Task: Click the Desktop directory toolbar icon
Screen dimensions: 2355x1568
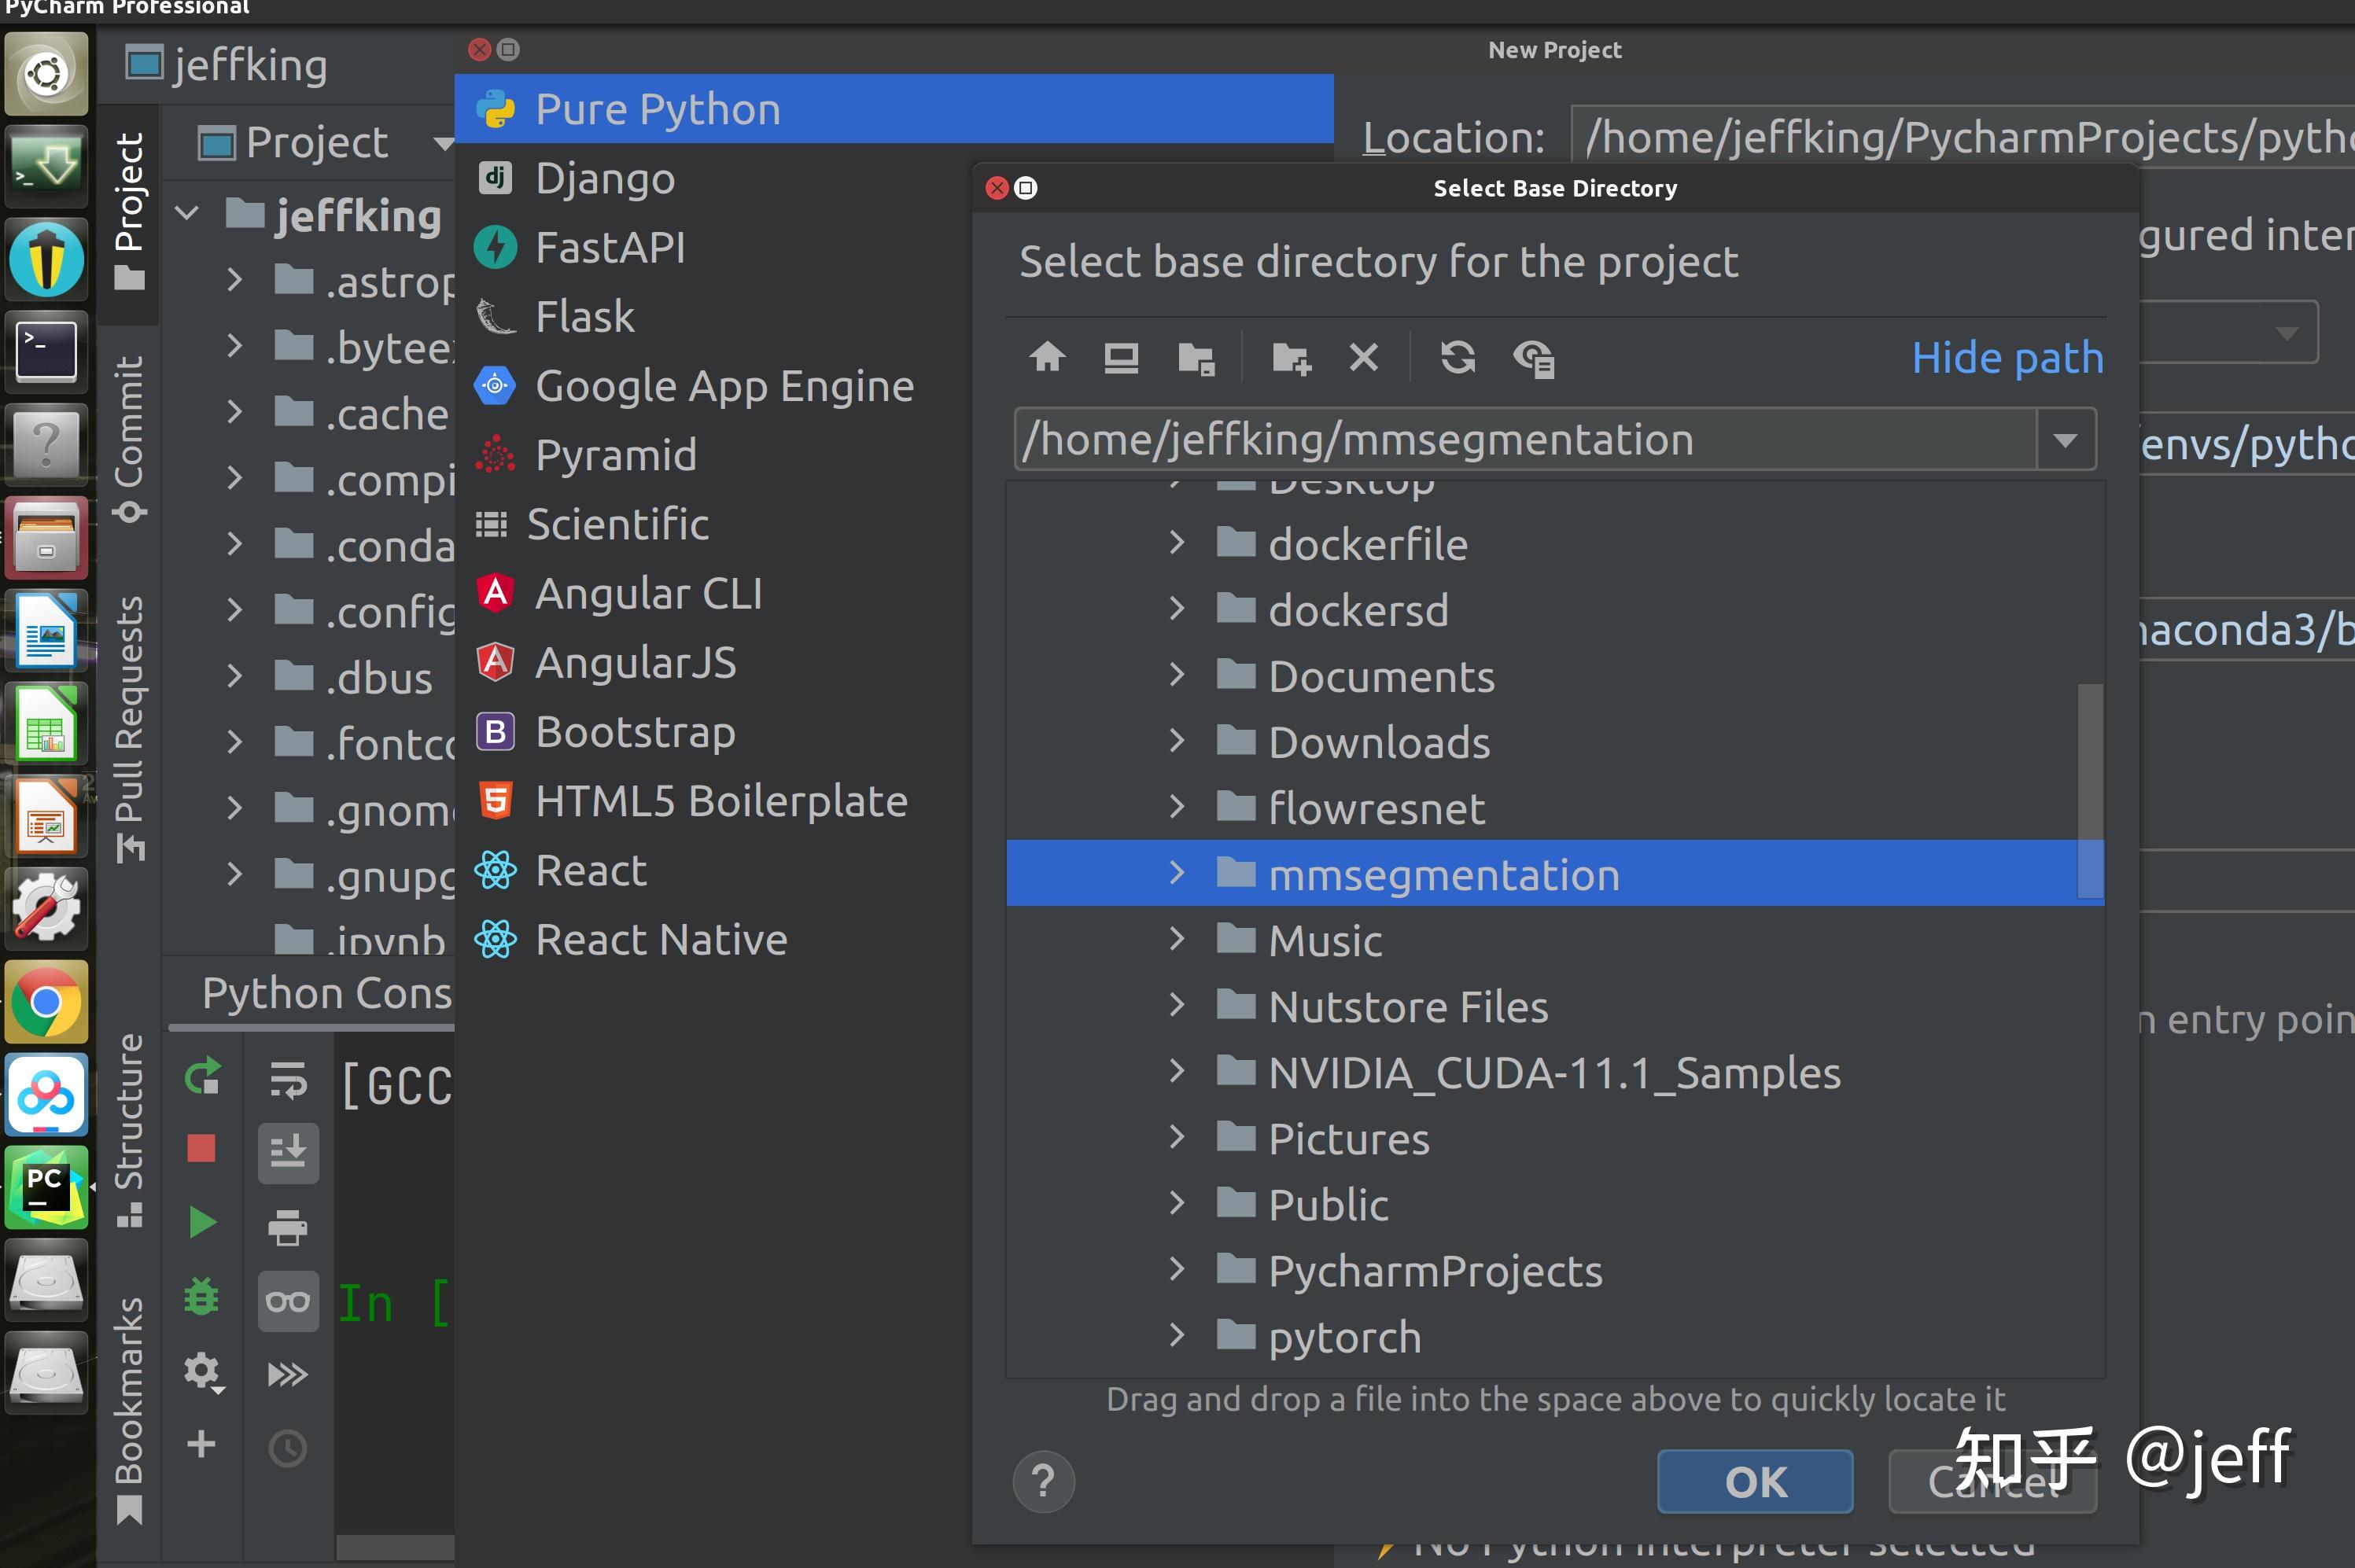Action: coord(1121,357)
